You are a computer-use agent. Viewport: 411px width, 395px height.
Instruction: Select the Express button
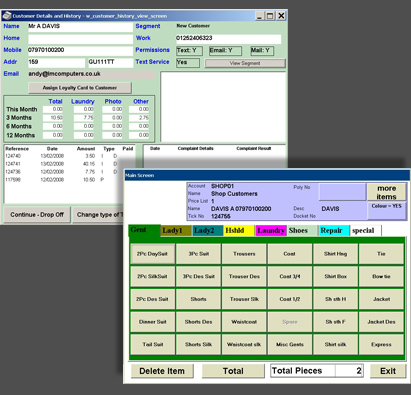pyautogui.click(x=381, y=345)
